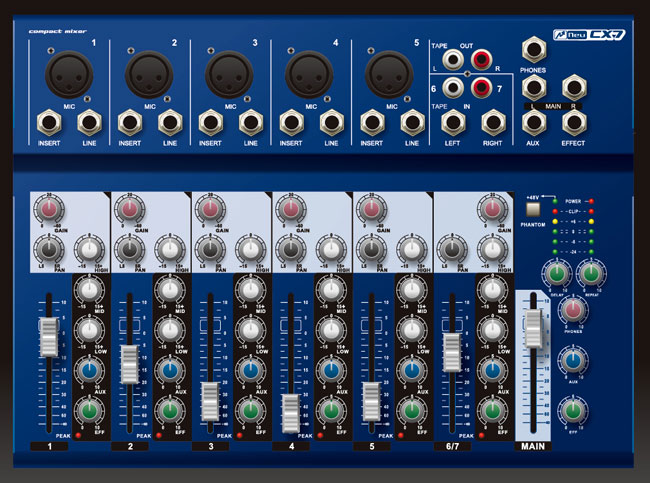The image size is (650, 483).
Task: Click the channel 5 LINE jack
Action: 410,124
